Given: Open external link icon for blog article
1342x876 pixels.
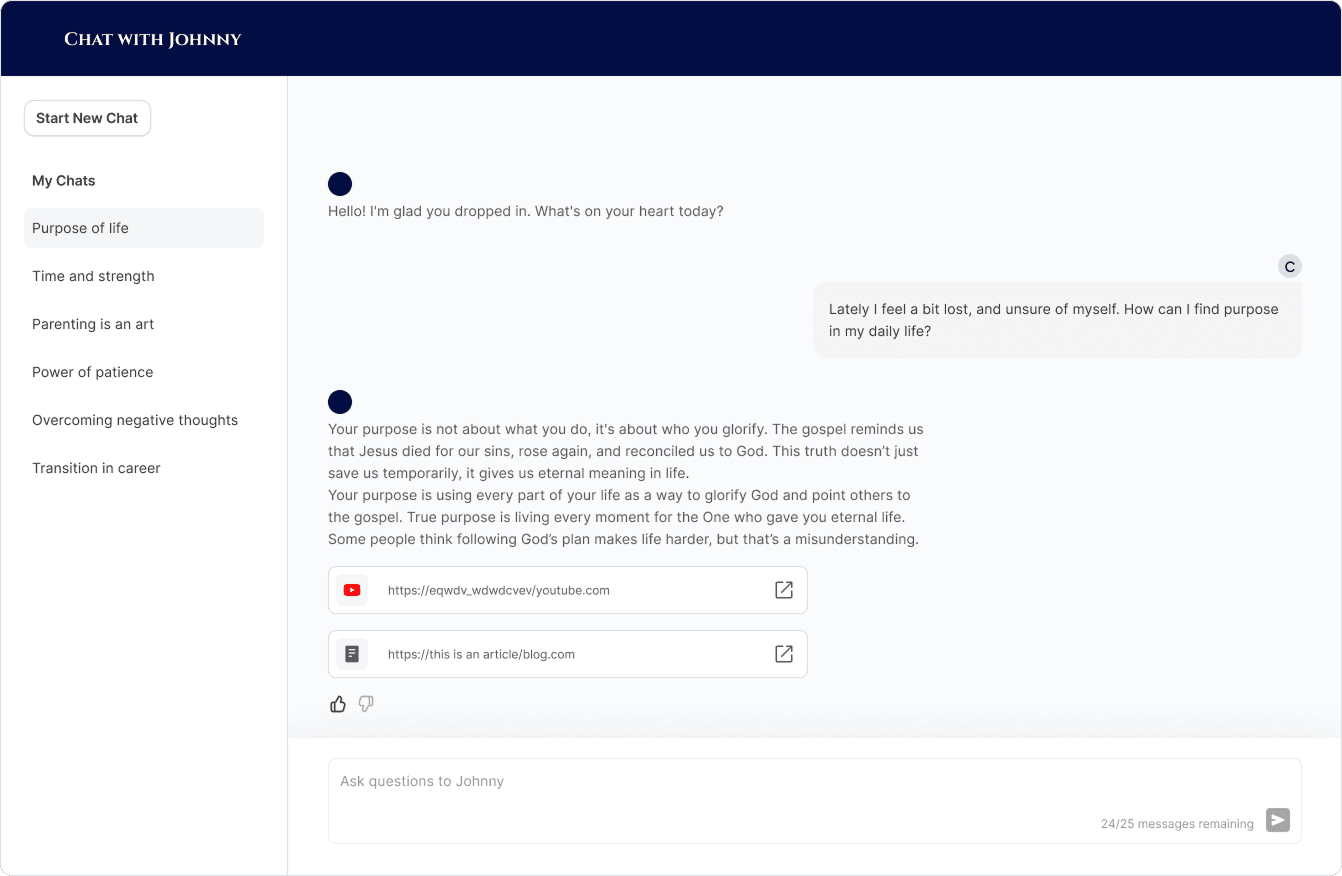Looking at the screenshot, I should [x=784, y=654].
